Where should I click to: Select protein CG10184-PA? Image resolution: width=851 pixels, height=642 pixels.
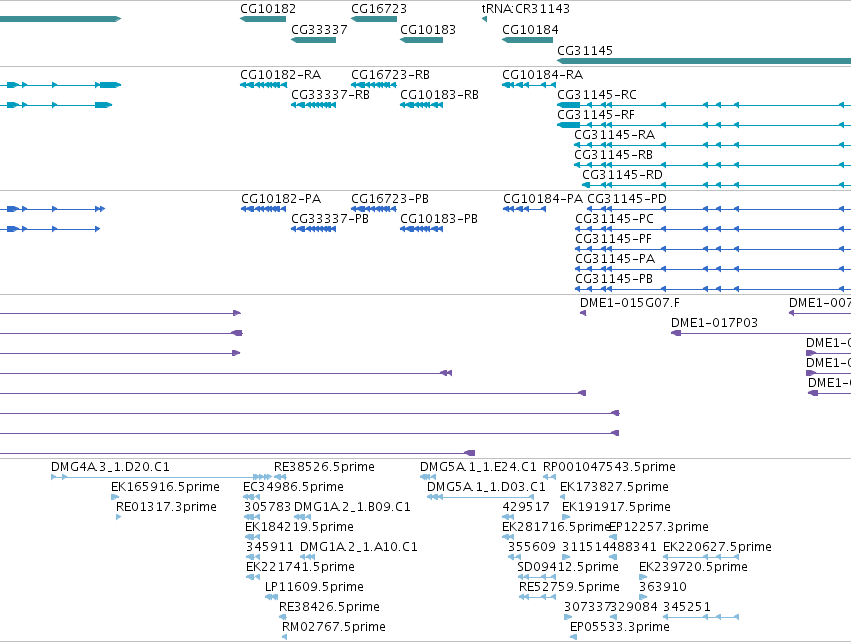click(x=543, y=199)
